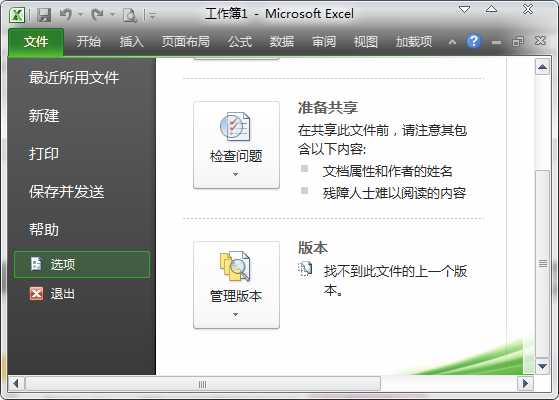The height and width of the screenshot is (400, 559).
Task: Click the horizontal scrollbar thumb
Action: point(202,384)
